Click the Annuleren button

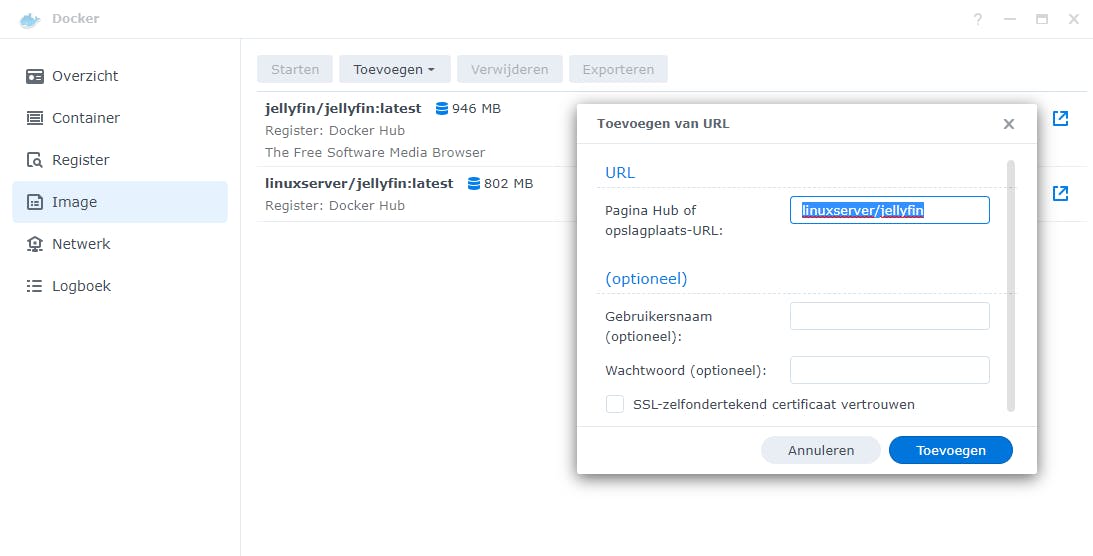tap(820, 450)
